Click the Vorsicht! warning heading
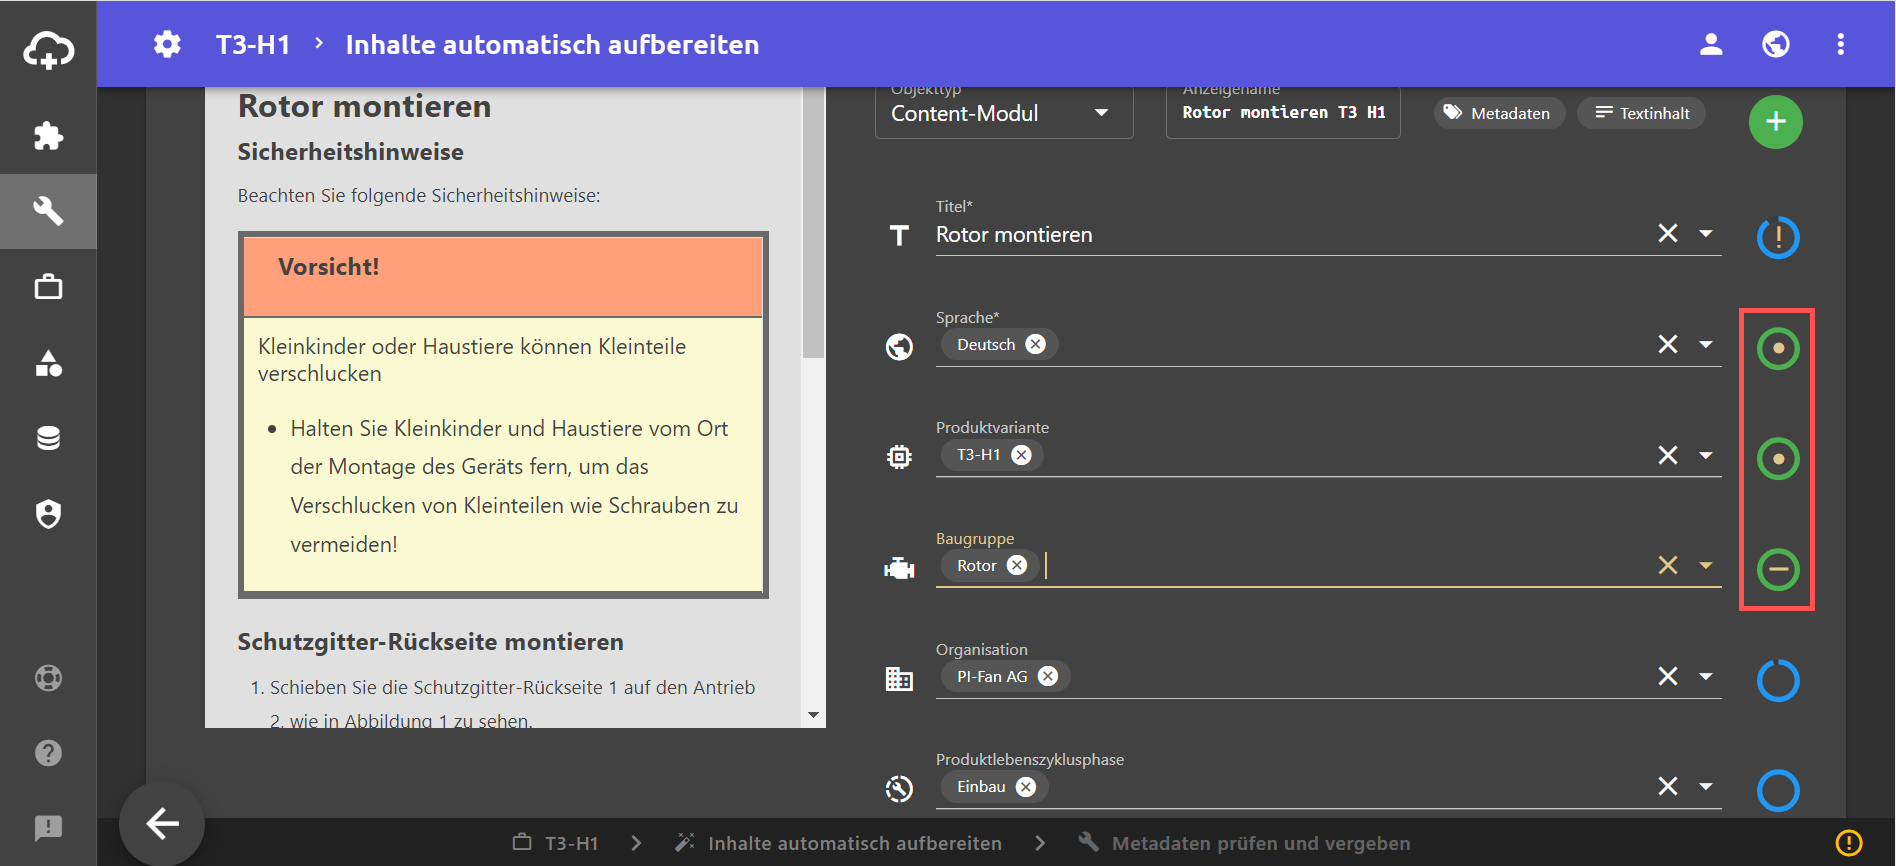The height and width of the screenshot is (866, 1896). point(329,267)
